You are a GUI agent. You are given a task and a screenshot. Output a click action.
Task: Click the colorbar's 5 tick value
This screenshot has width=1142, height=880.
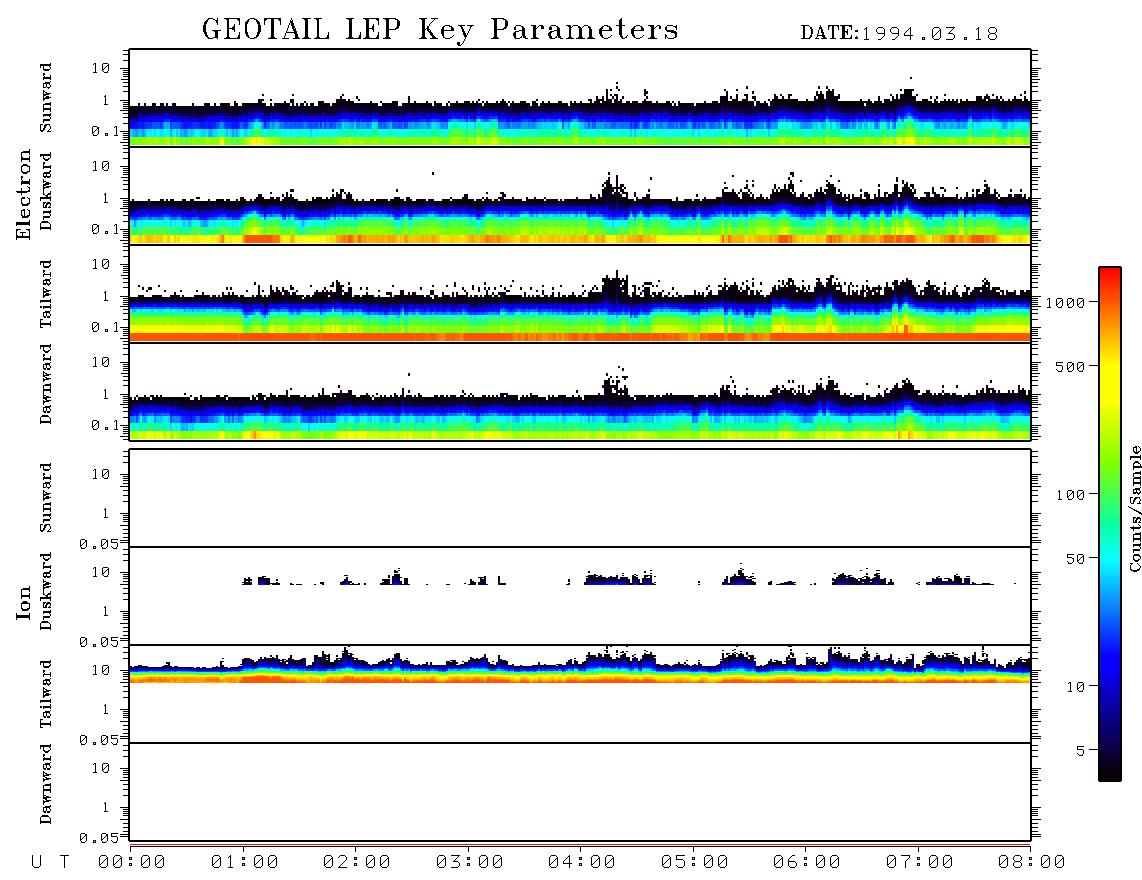coord(1081,750)
